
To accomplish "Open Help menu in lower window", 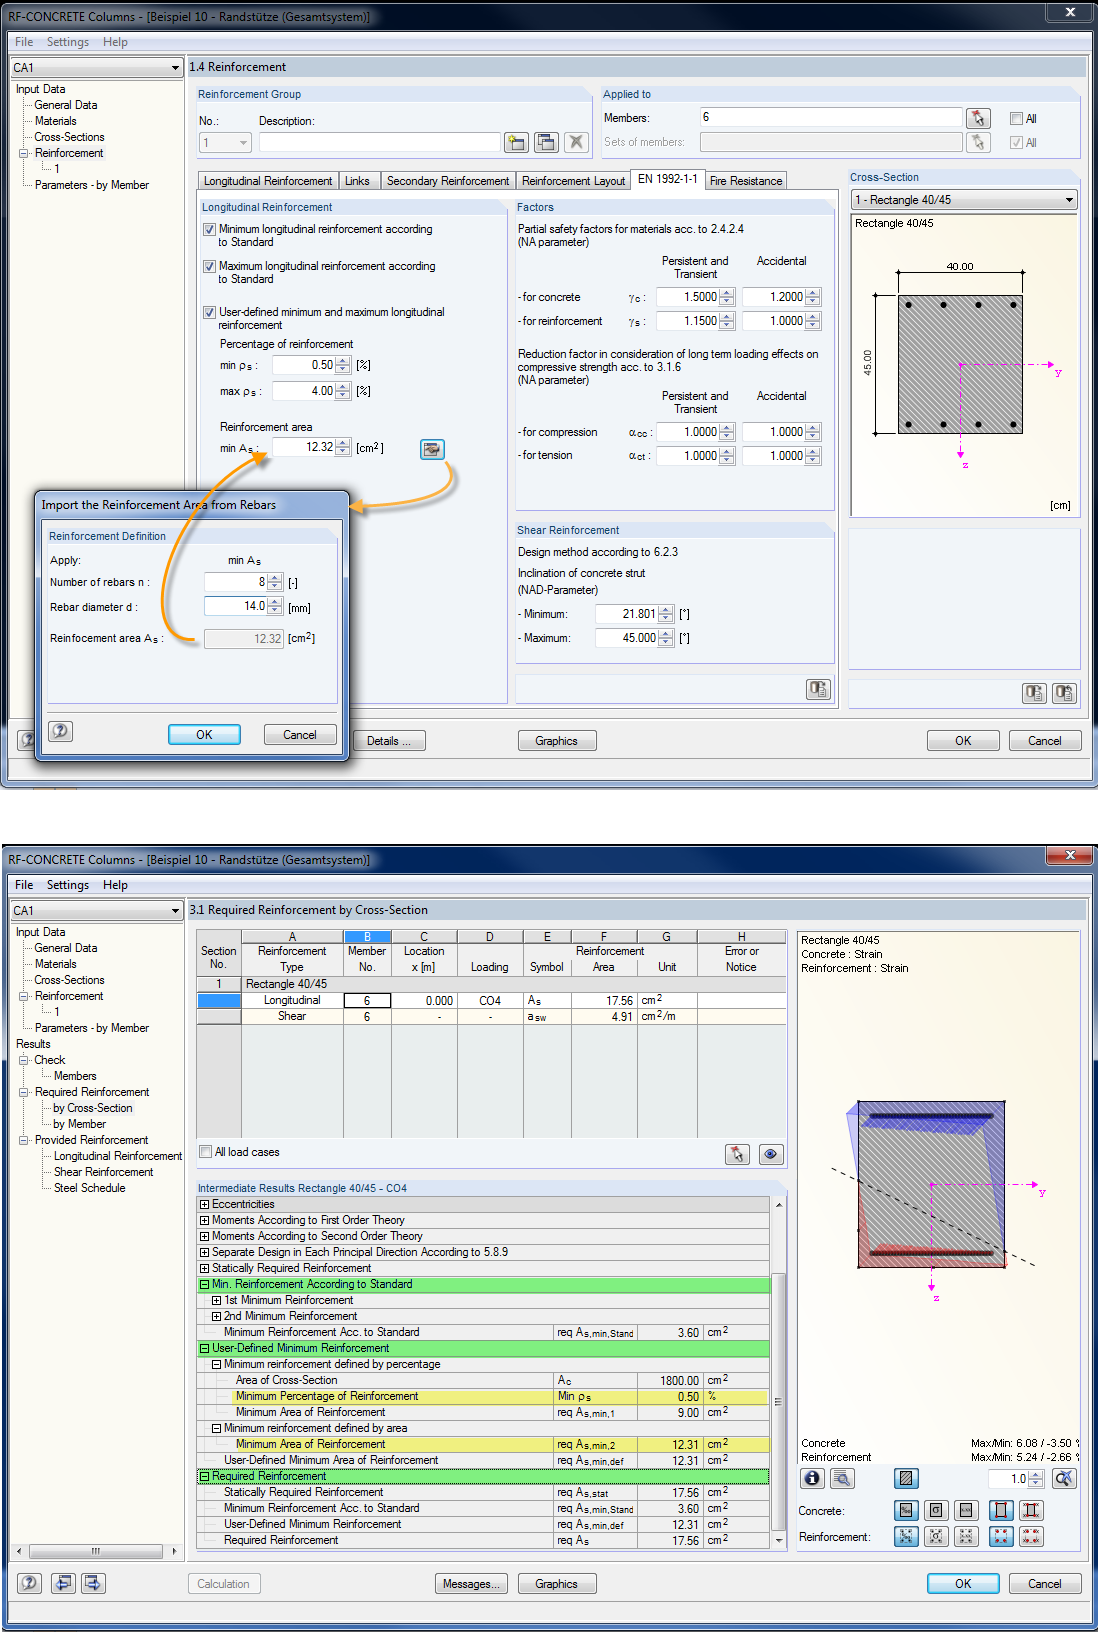I will pyautogui.click(x=115, y=885).
